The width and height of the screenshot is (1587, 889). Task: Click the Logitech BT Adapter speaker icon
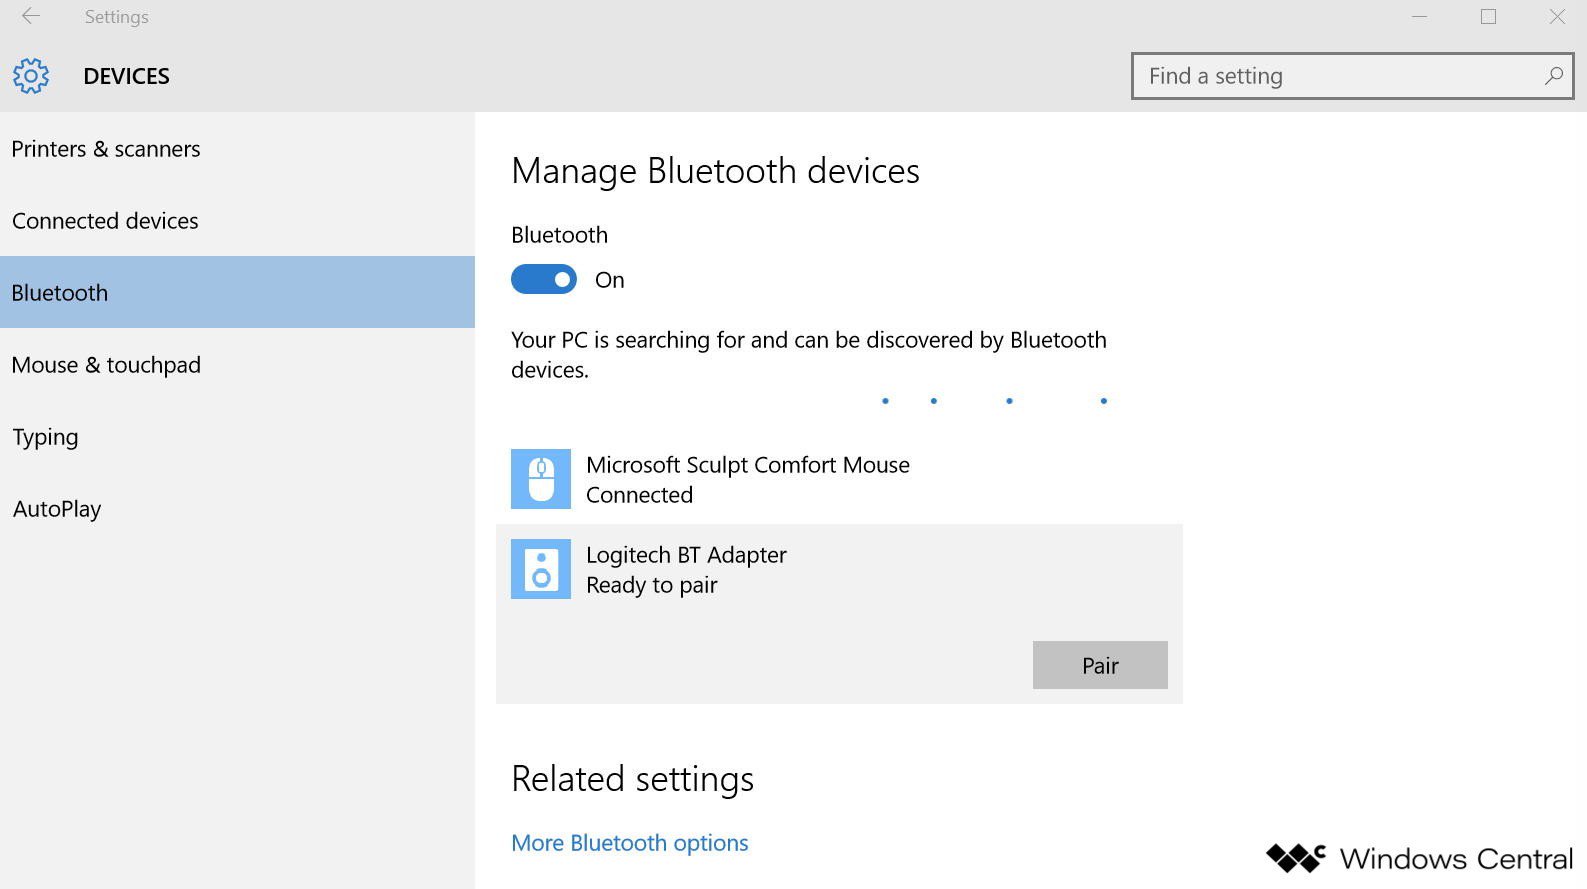point(541,569)
